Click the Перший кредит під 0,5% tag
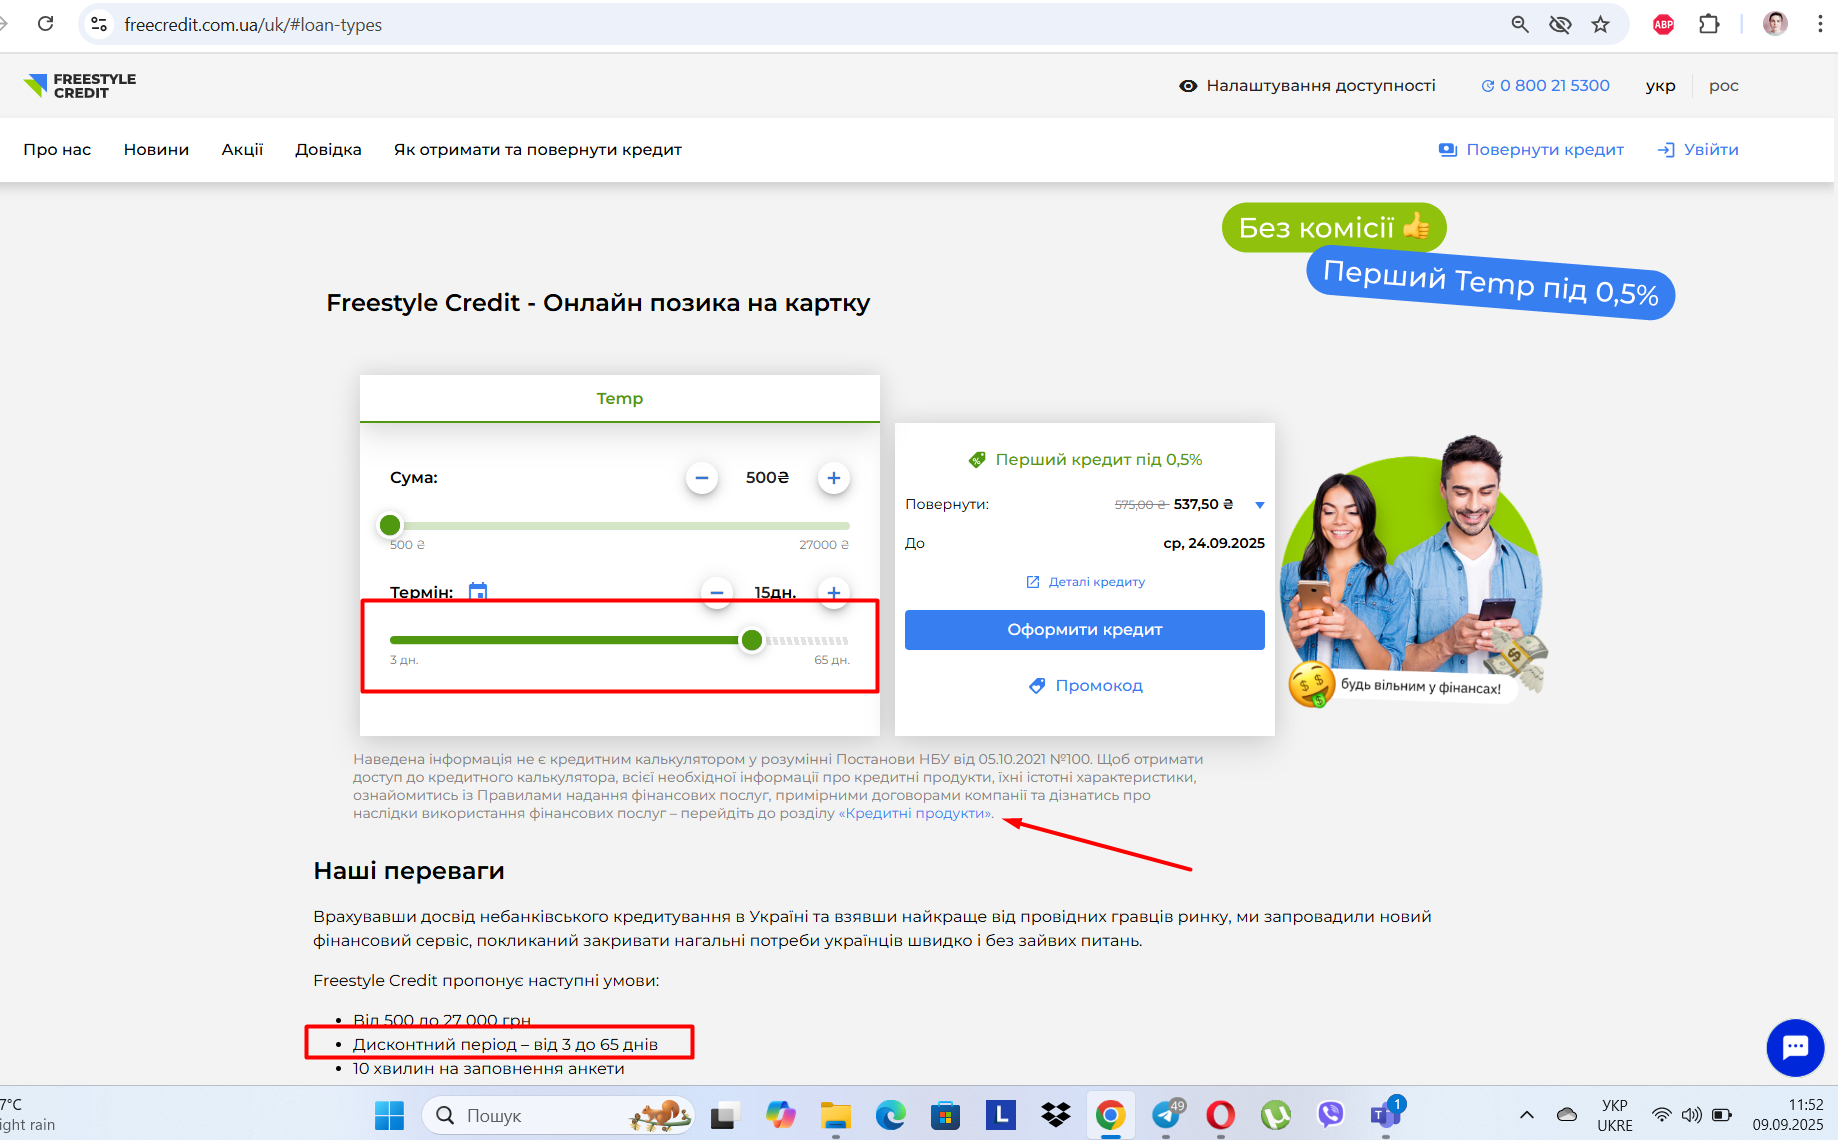Image resolution: width=1838 pixels, height=1140 pixels. coord(1085,459)
